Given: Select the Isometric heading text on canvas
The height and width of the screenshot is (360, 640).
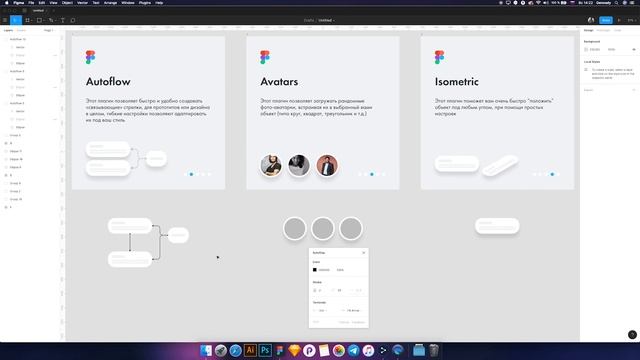Looking at the screenshot, I should tap(456, 82).
